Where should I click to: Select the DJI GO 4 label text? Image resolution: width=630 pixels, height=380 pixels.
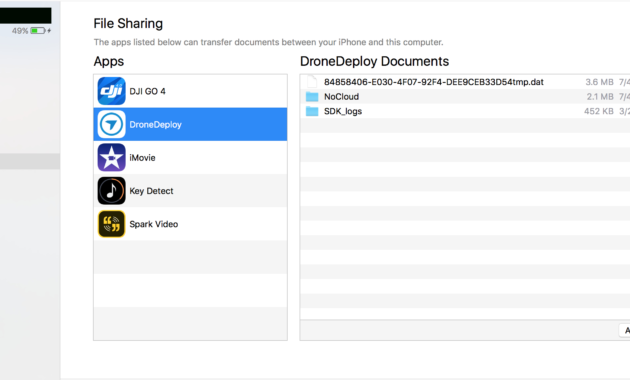point(147,92)
